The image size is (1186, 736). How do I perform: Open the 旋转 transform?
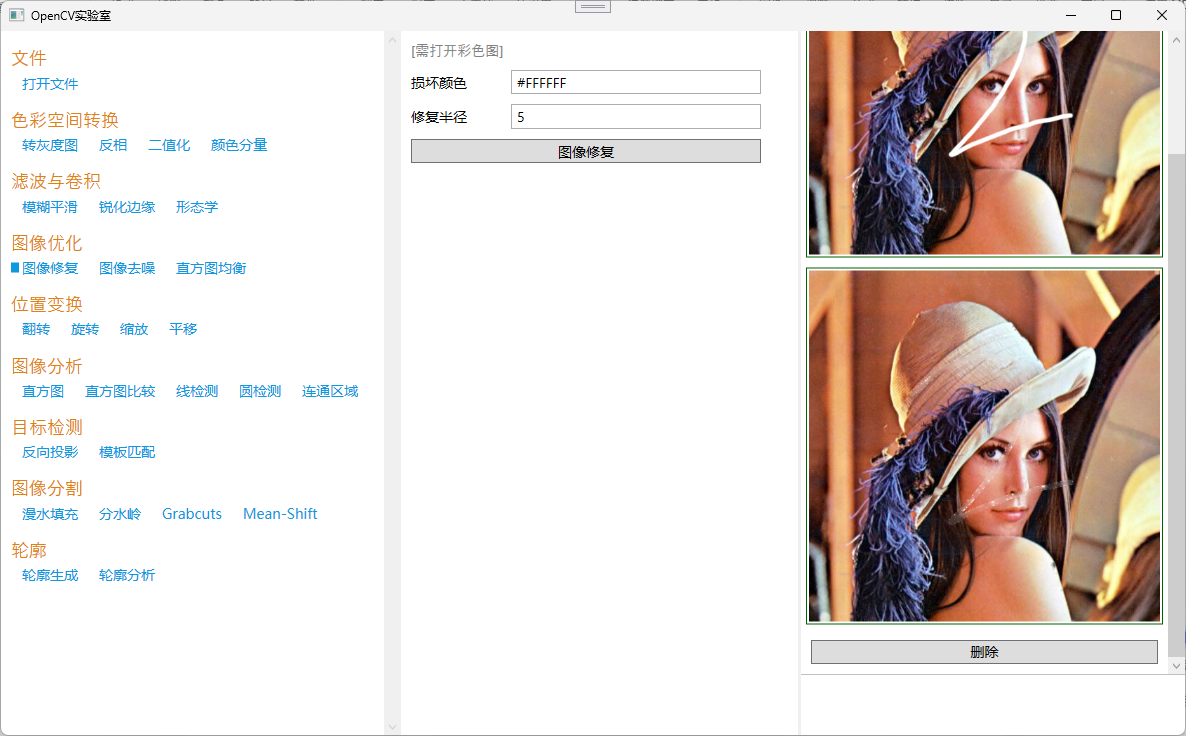point(85,329)
